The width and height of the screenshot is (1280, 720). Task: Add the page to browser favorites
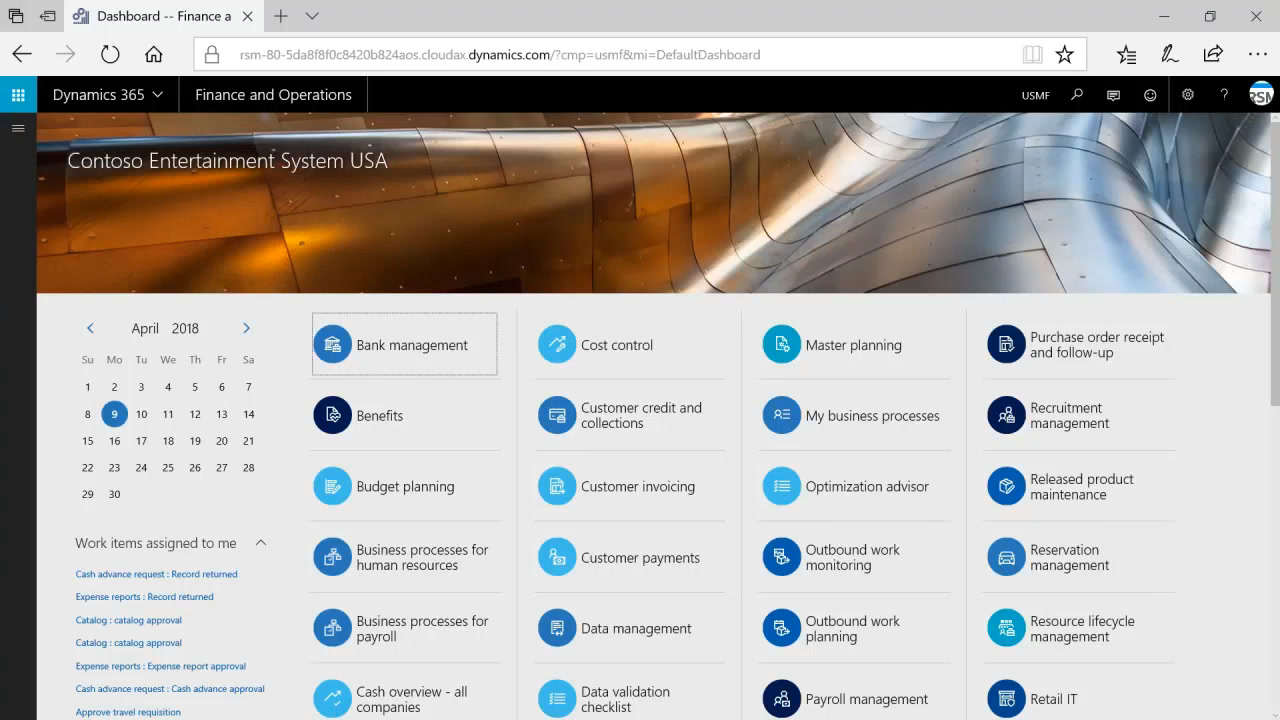1065,55
